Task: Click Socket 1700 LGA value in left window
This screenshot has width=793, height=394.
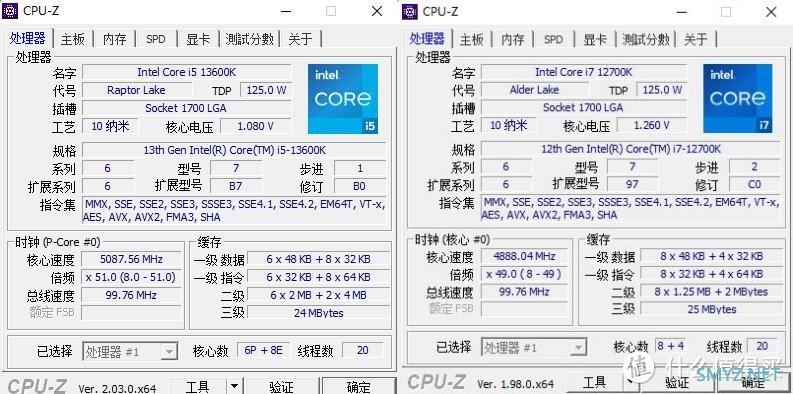Action: (x=187, y=108)
